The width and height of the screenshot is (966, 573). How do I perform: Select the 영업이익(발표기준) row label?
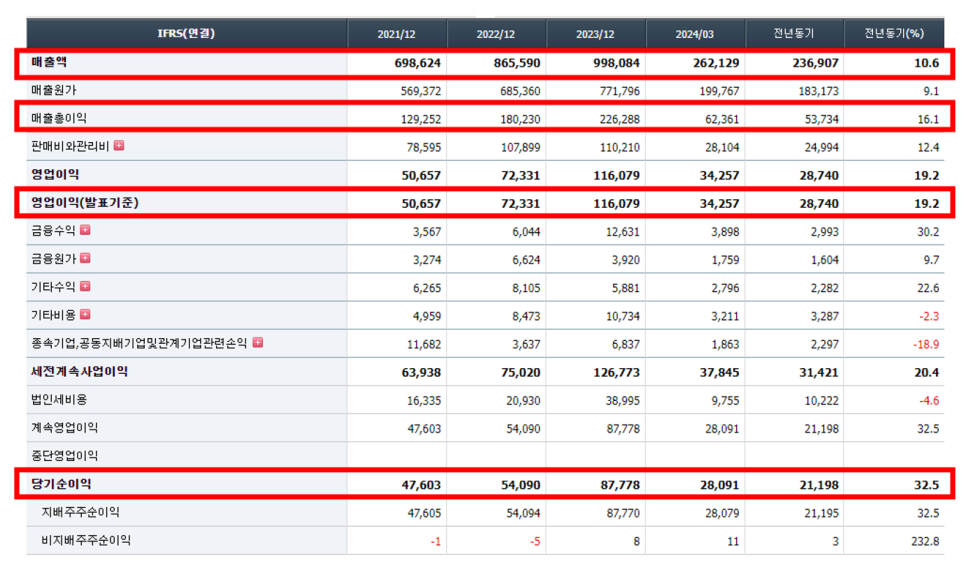point(85,203)
